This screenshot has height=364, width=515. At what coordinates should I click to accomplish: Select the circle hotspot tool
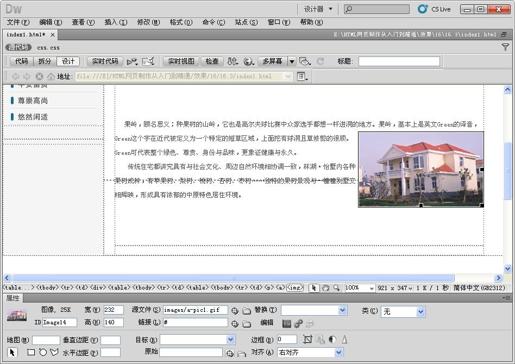[43, 352]
